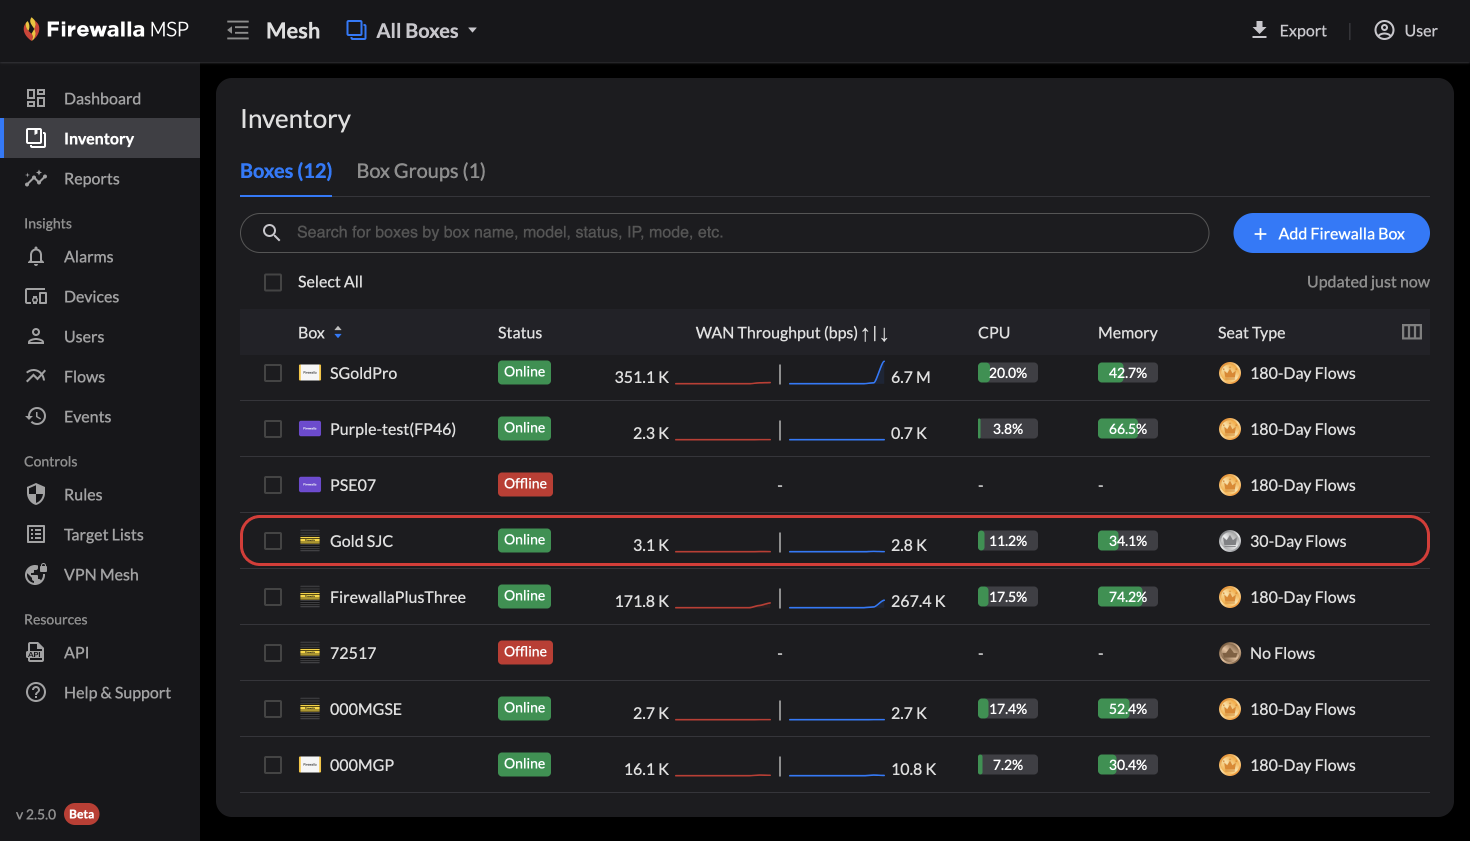The width and height of the screenshot is (1470, 841).
Task: Select the Purple-test(FP46) row checkbox
Action: pyautogui.click(x=273, y=429)
